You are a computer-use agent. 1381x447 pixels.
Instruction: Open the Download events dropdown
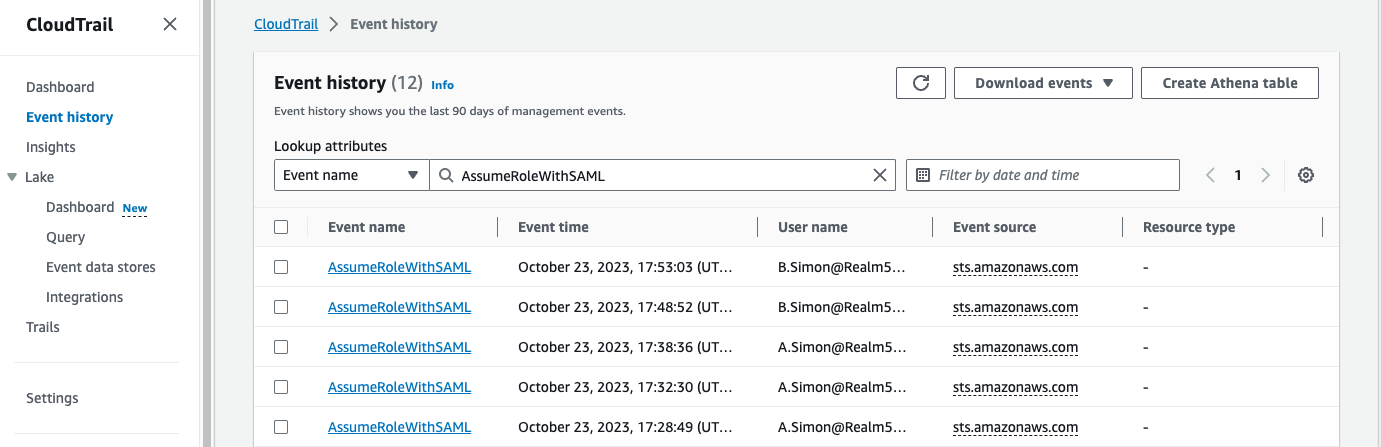[x=1043, y=83]
